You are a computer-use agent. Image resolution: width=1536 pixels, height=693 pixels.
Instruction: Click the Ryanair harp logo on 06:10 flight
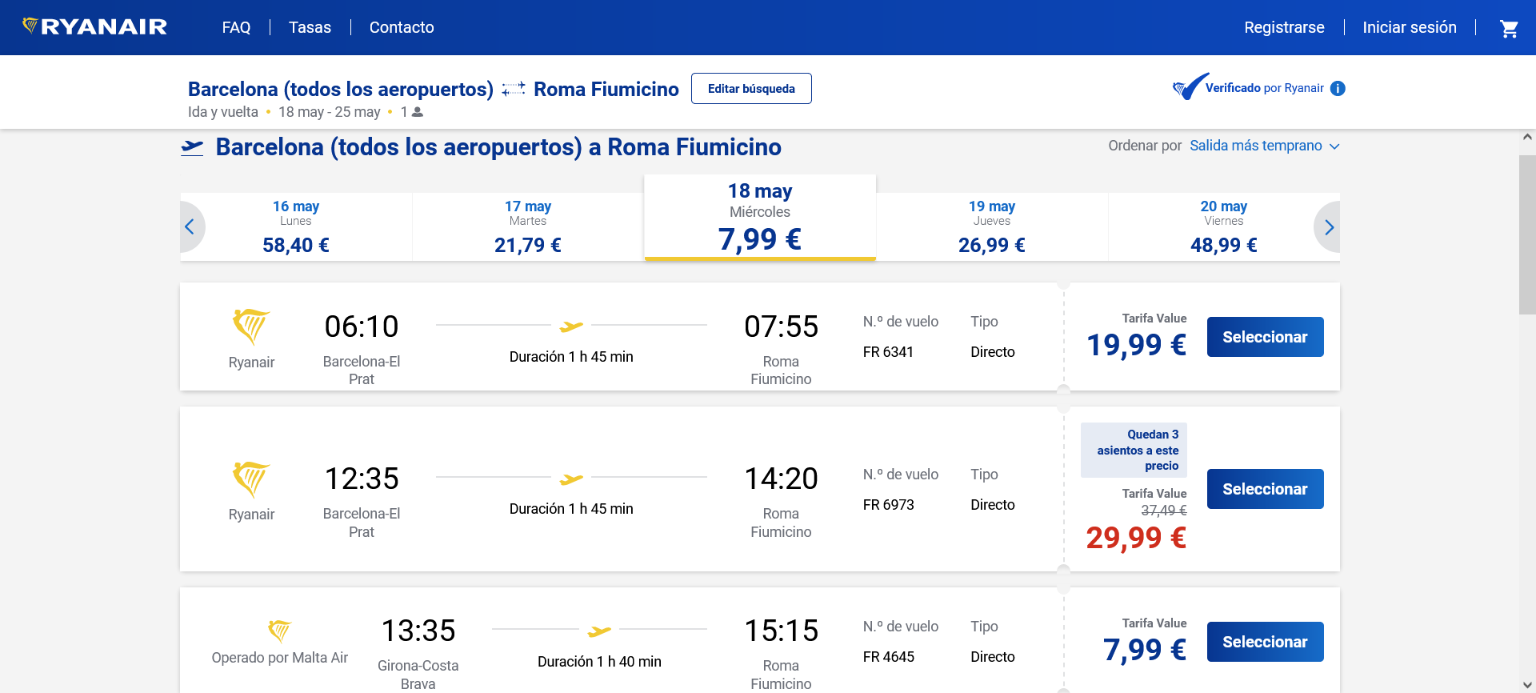click(251, 327)
